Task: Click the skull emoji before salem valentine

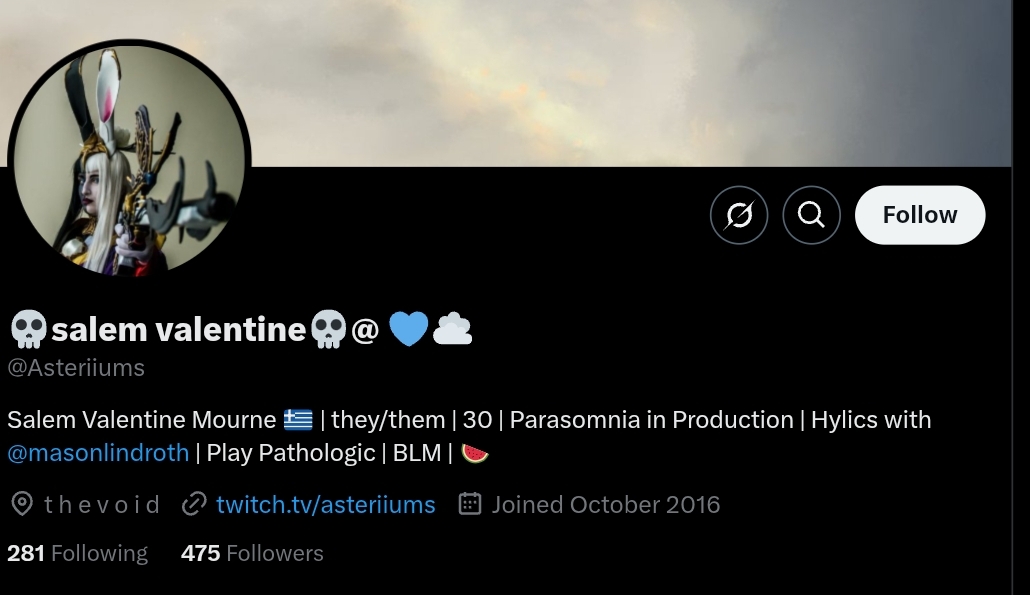Action: 28,330
